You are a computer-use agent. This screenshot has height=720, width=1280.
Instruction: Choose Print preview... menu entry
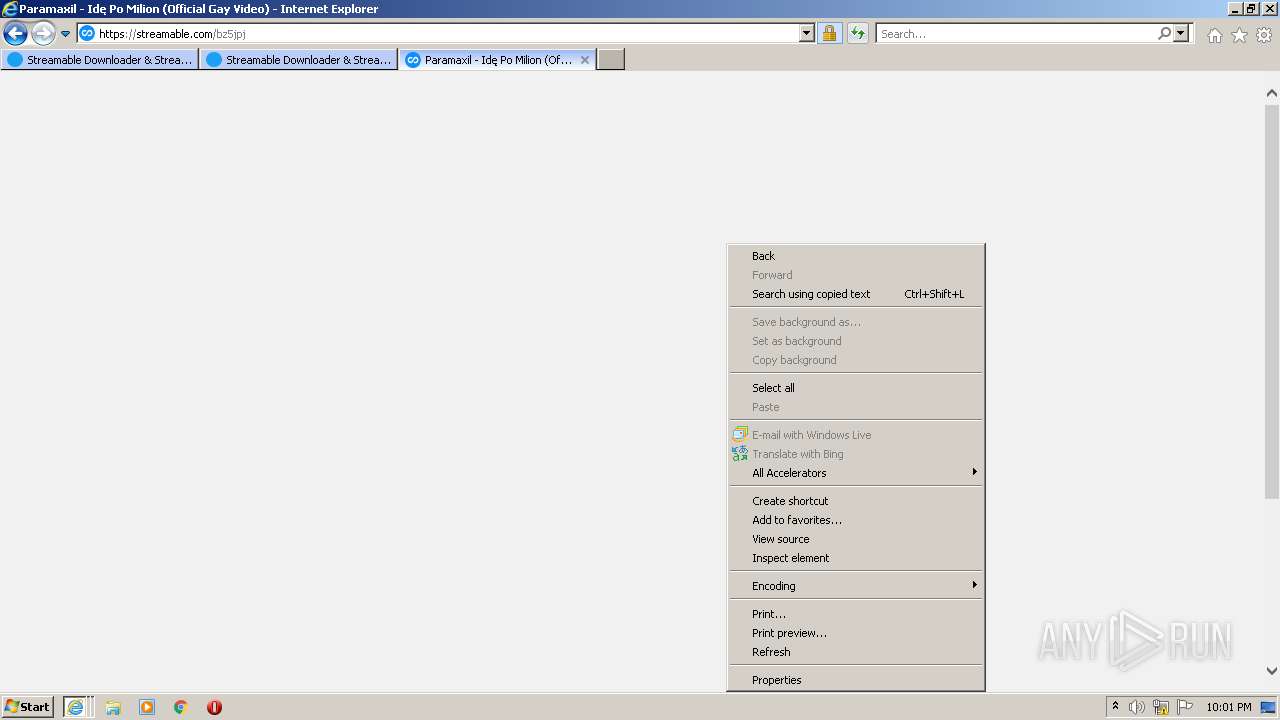pyautogui.click(x=856, y=633)
